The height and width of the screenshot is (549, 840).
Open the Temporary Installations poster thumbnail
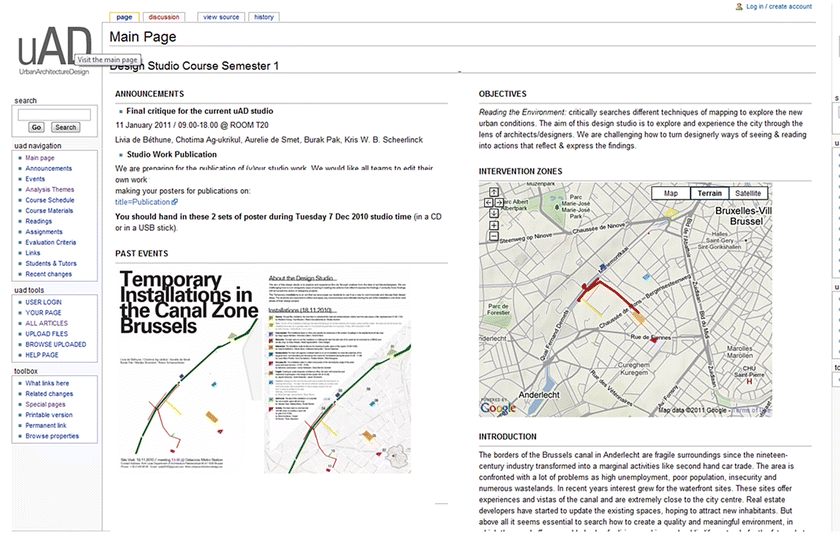189,371
